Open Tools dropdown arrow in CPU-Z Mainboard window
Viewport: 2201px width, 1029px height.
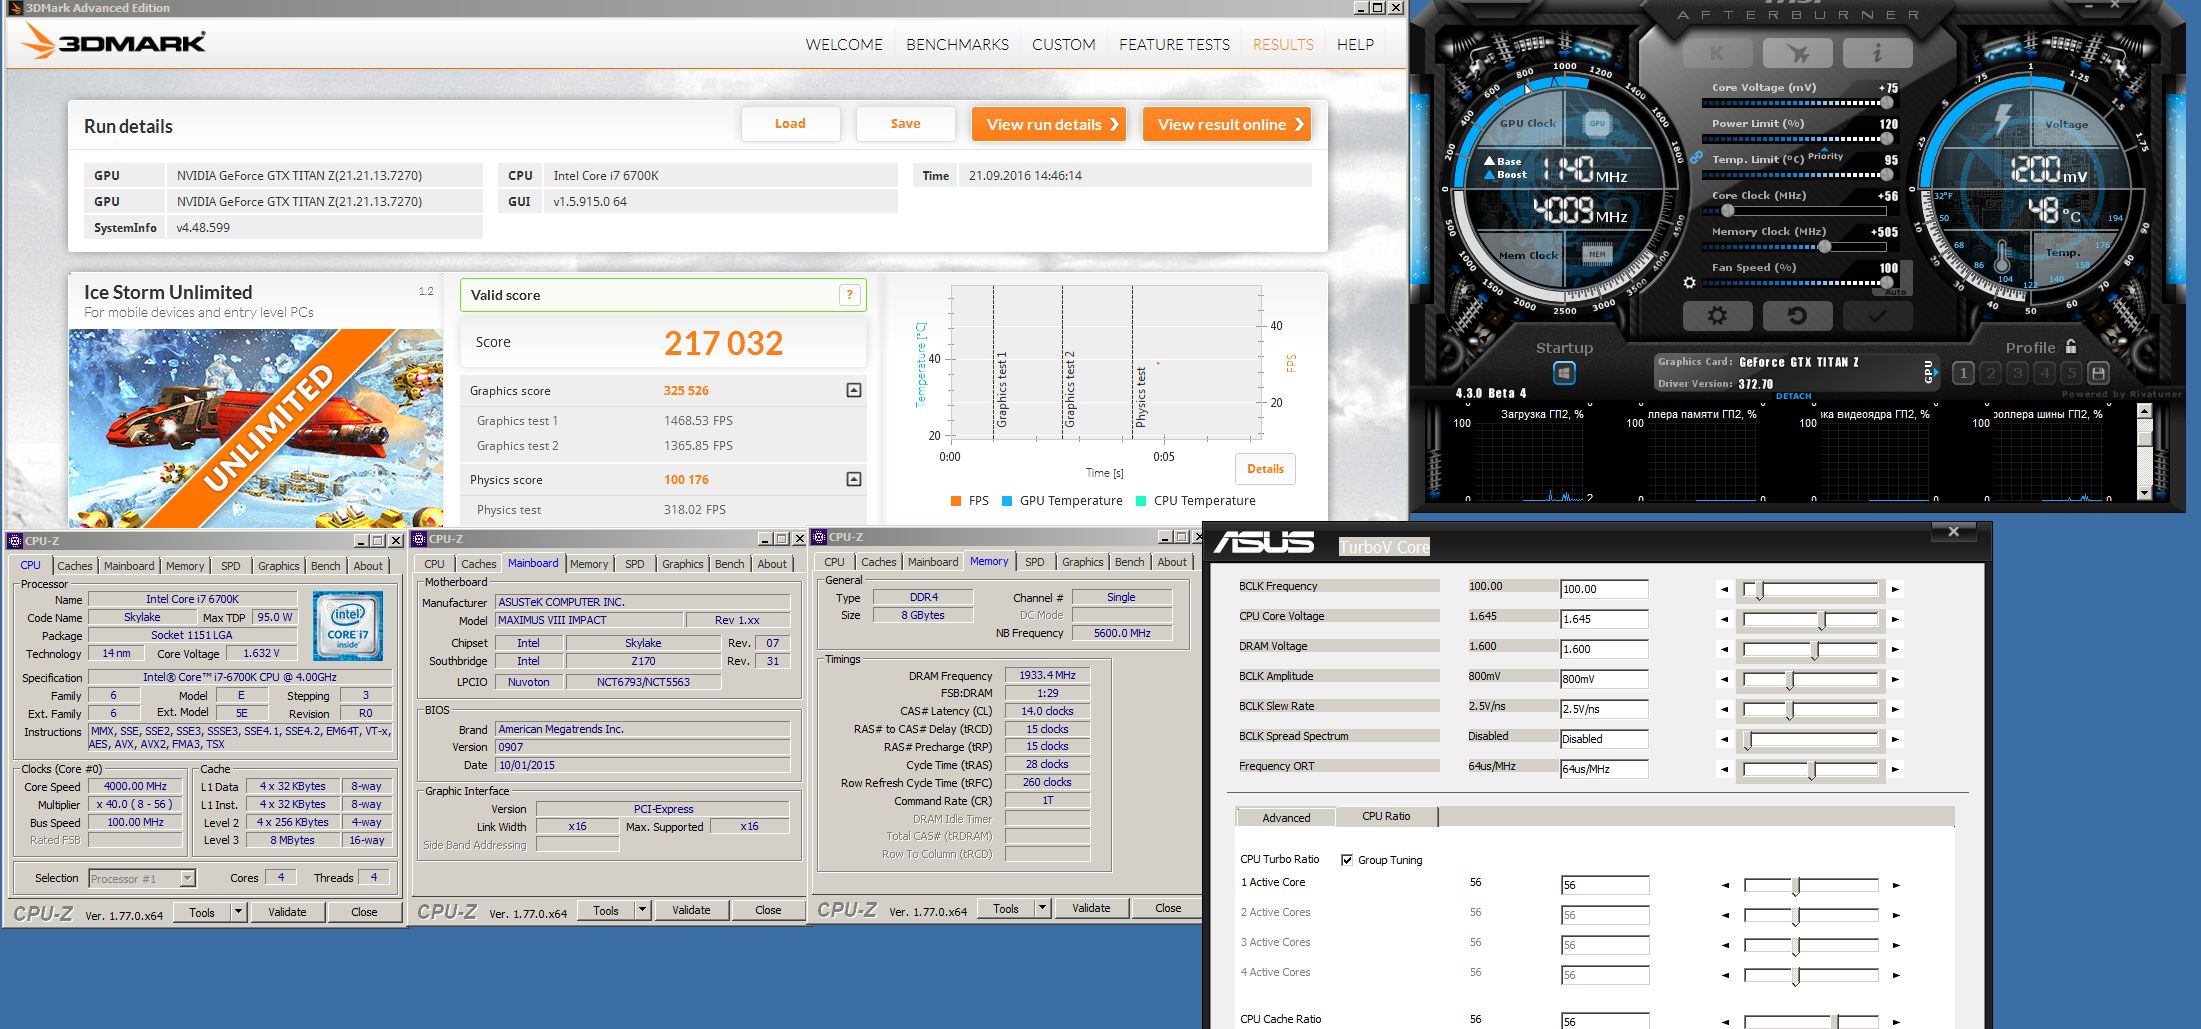pos(642,910)
